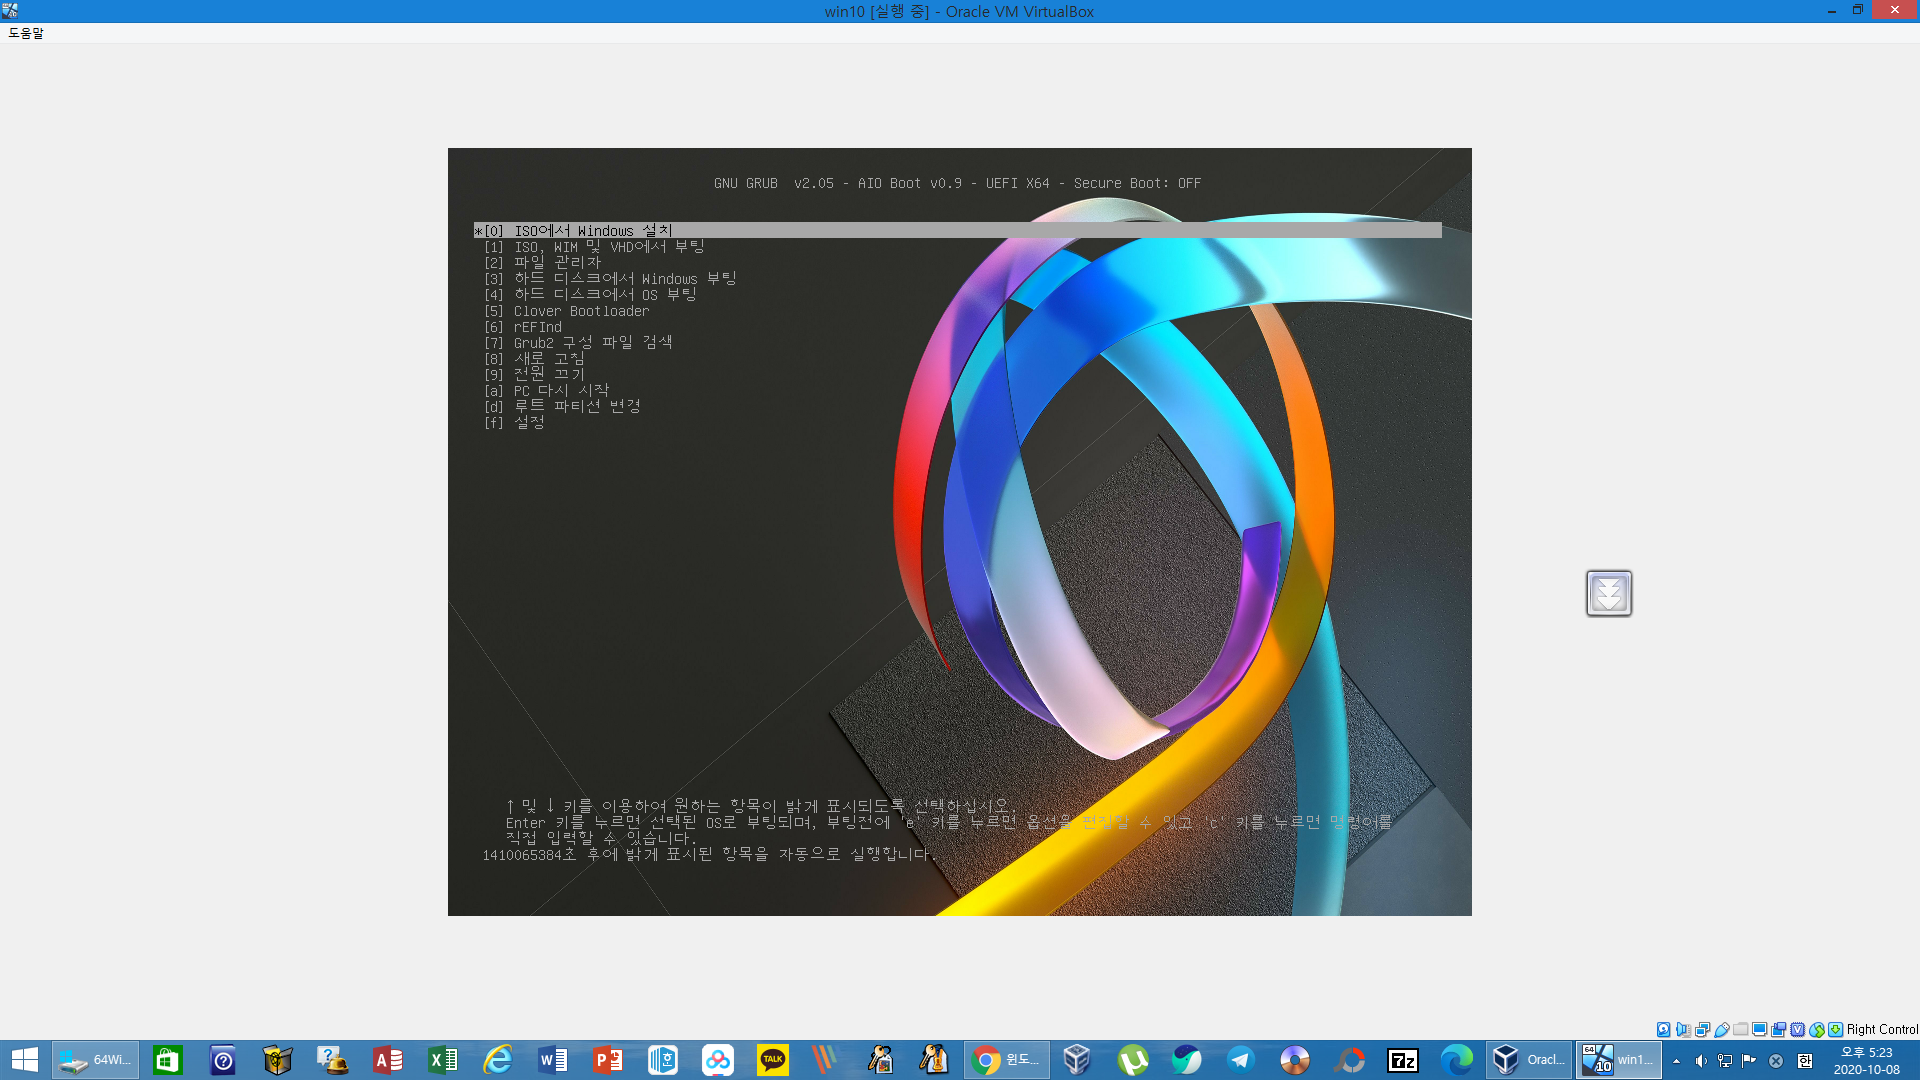Click the mouse integration status icon
1920x1080 pixels.
[x=1817, y=1029]
